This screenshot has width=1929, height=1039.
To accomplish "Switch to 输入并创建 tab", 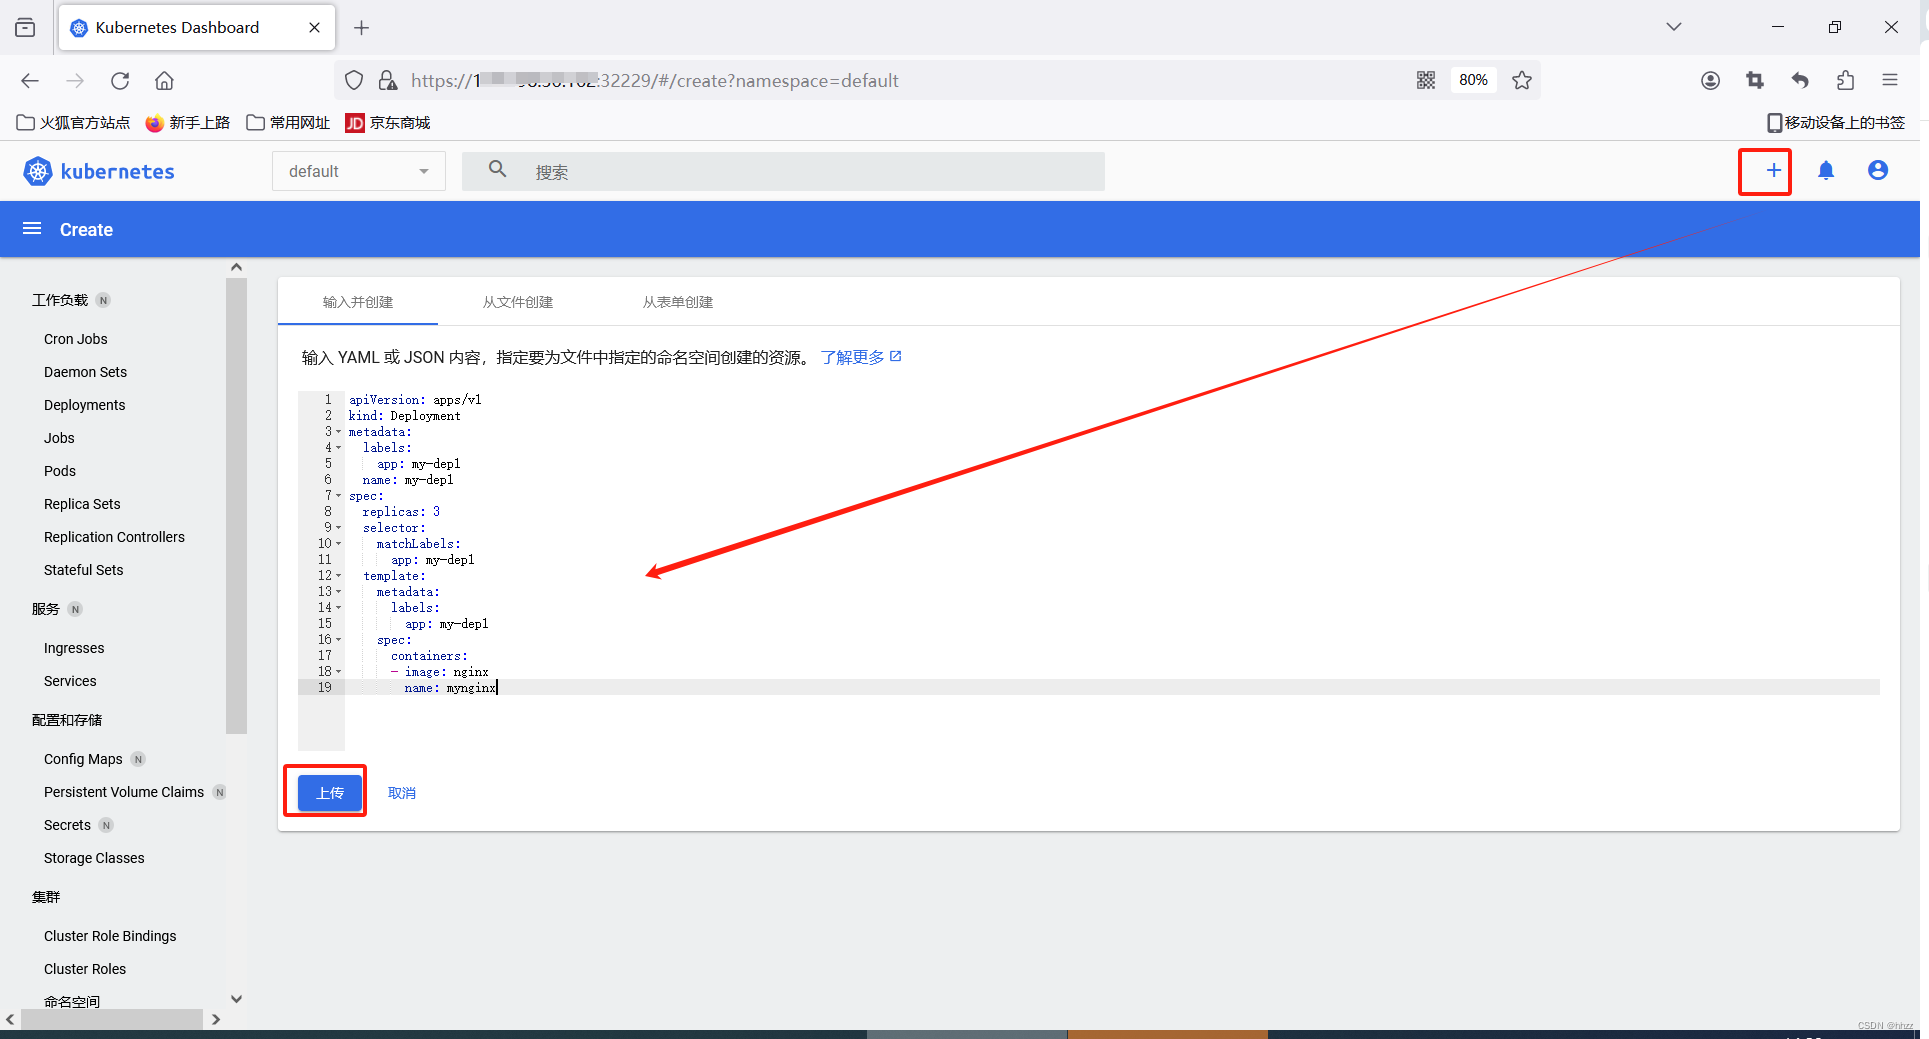I will (x=358, y=302).
